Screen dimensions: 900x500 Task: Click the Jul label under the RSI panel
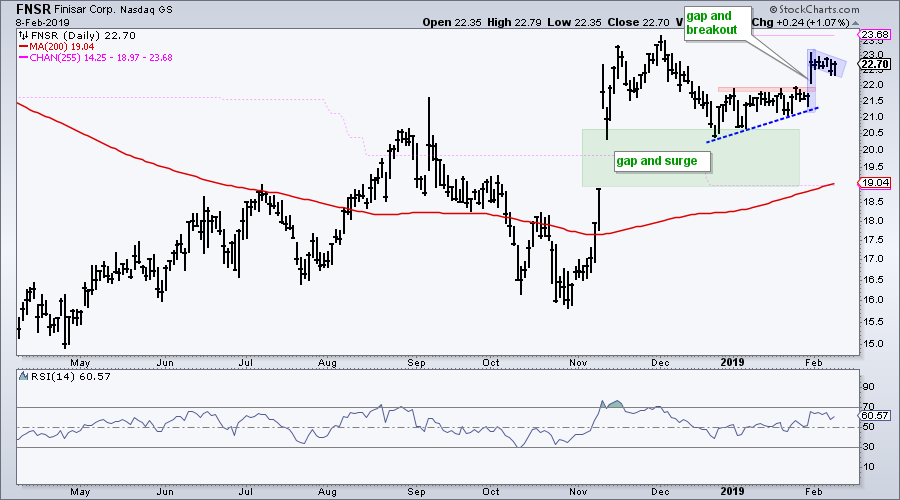click(246, 492)
